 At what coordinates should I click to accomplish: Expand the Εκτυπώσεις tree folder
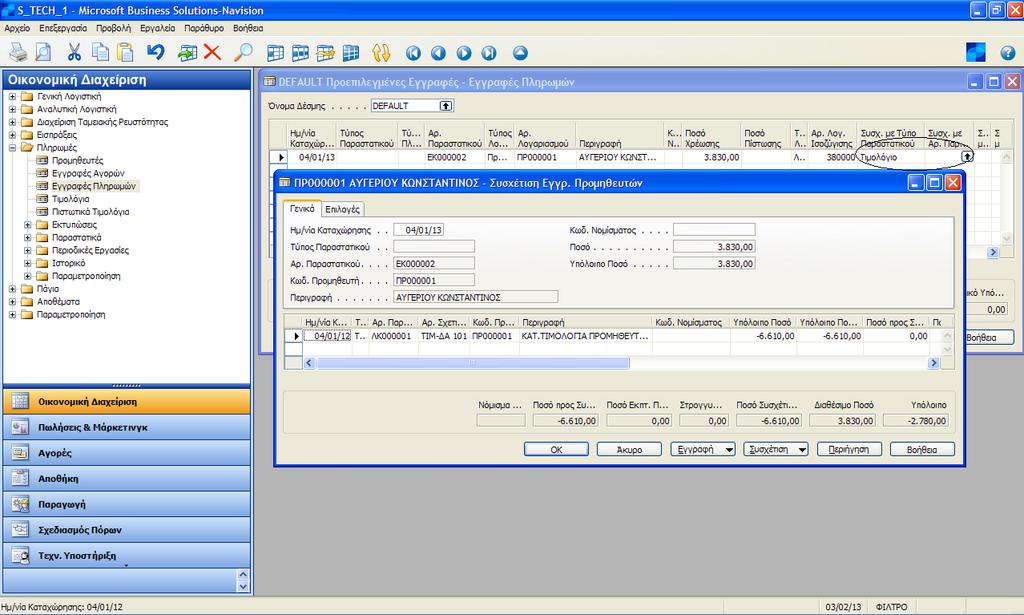click(x=27, y=225)
